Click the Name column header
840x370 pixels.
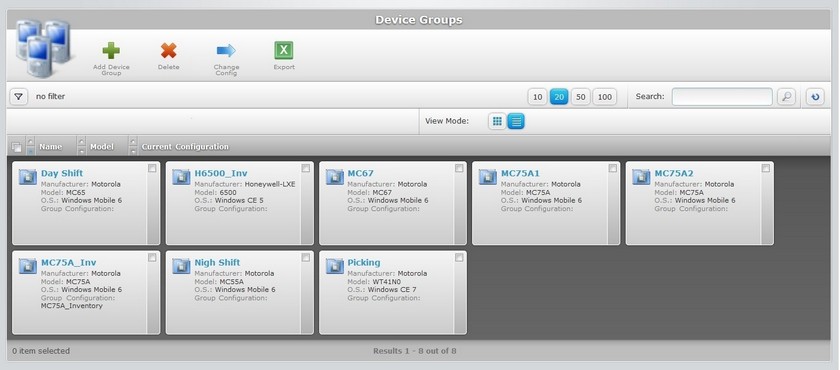[50, 147]
